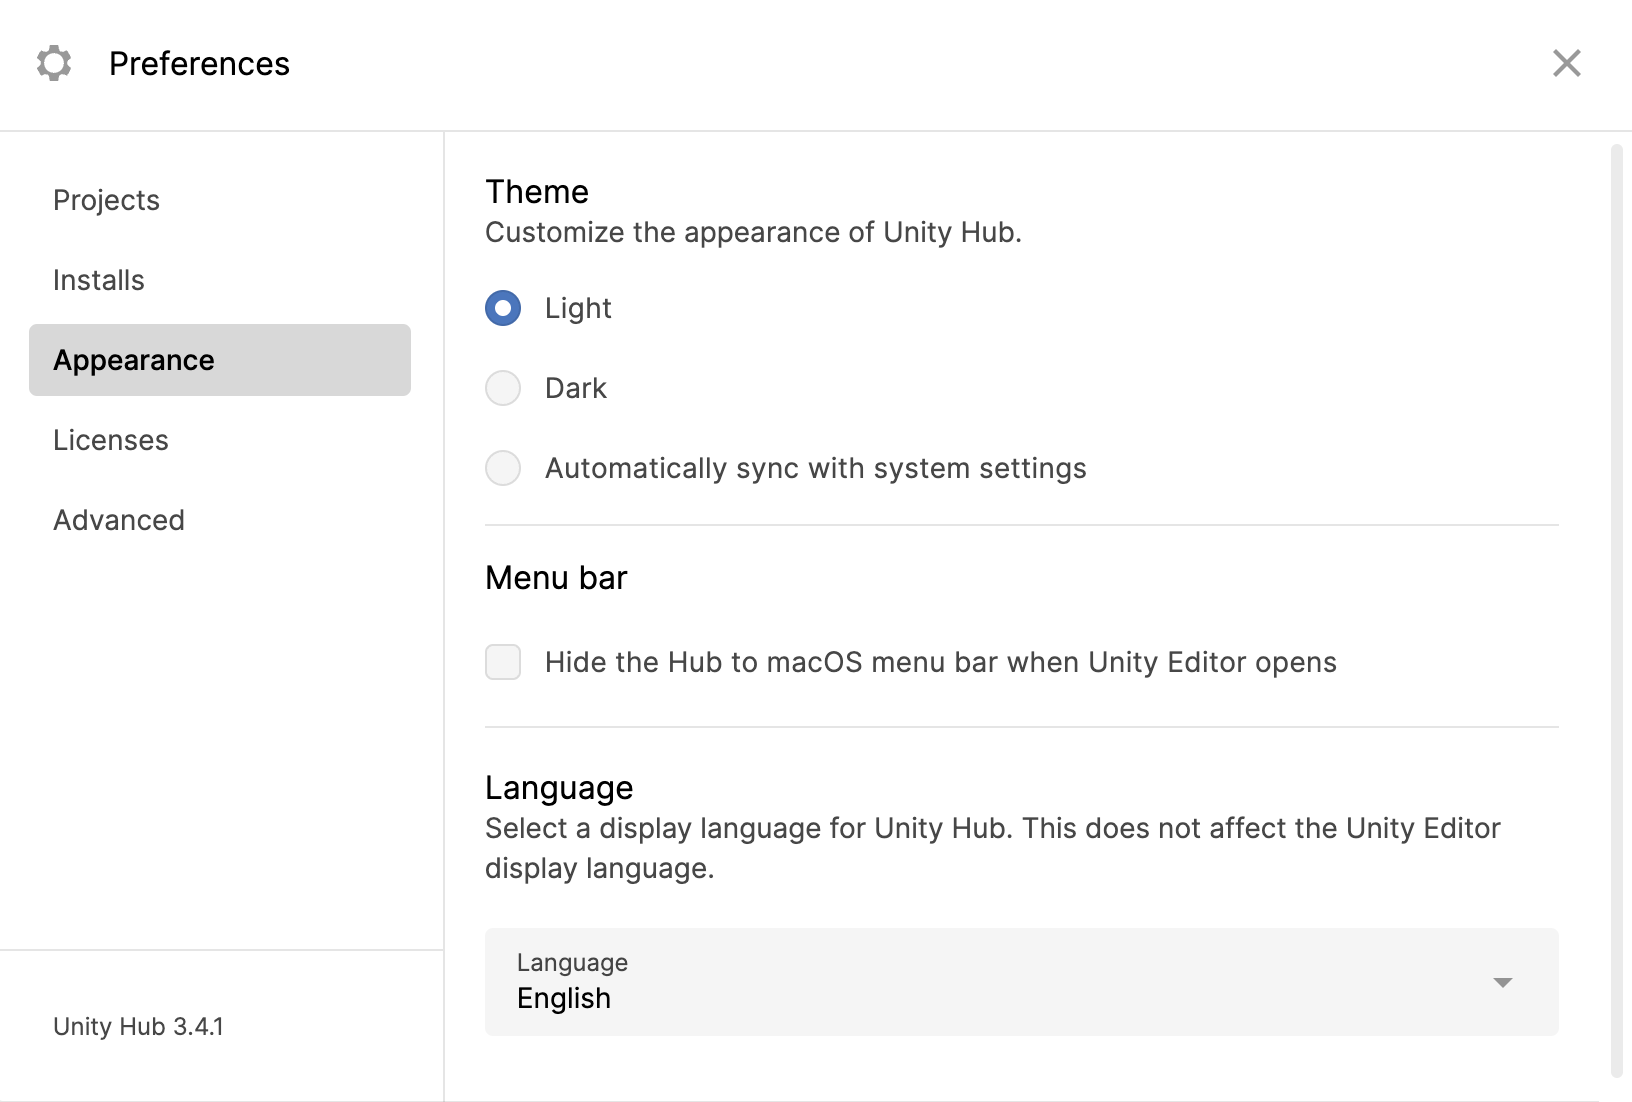1632x1102 pixels.
Task: Go to the Licenses section
Action: pos(111,440)
